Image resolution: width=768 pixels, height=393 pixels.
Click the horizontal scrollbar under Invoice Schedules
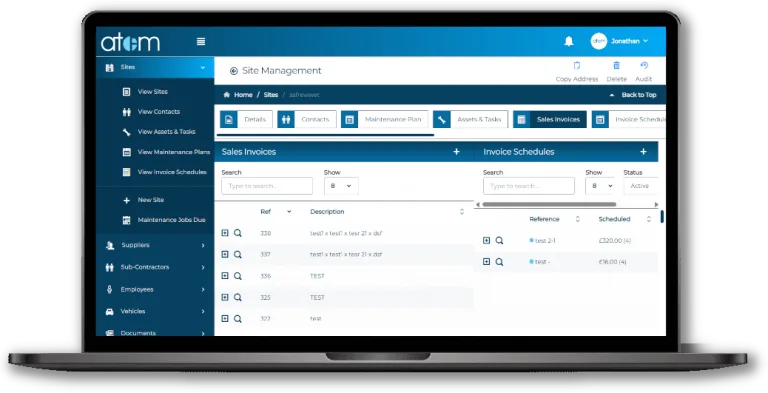pos(549,204)
